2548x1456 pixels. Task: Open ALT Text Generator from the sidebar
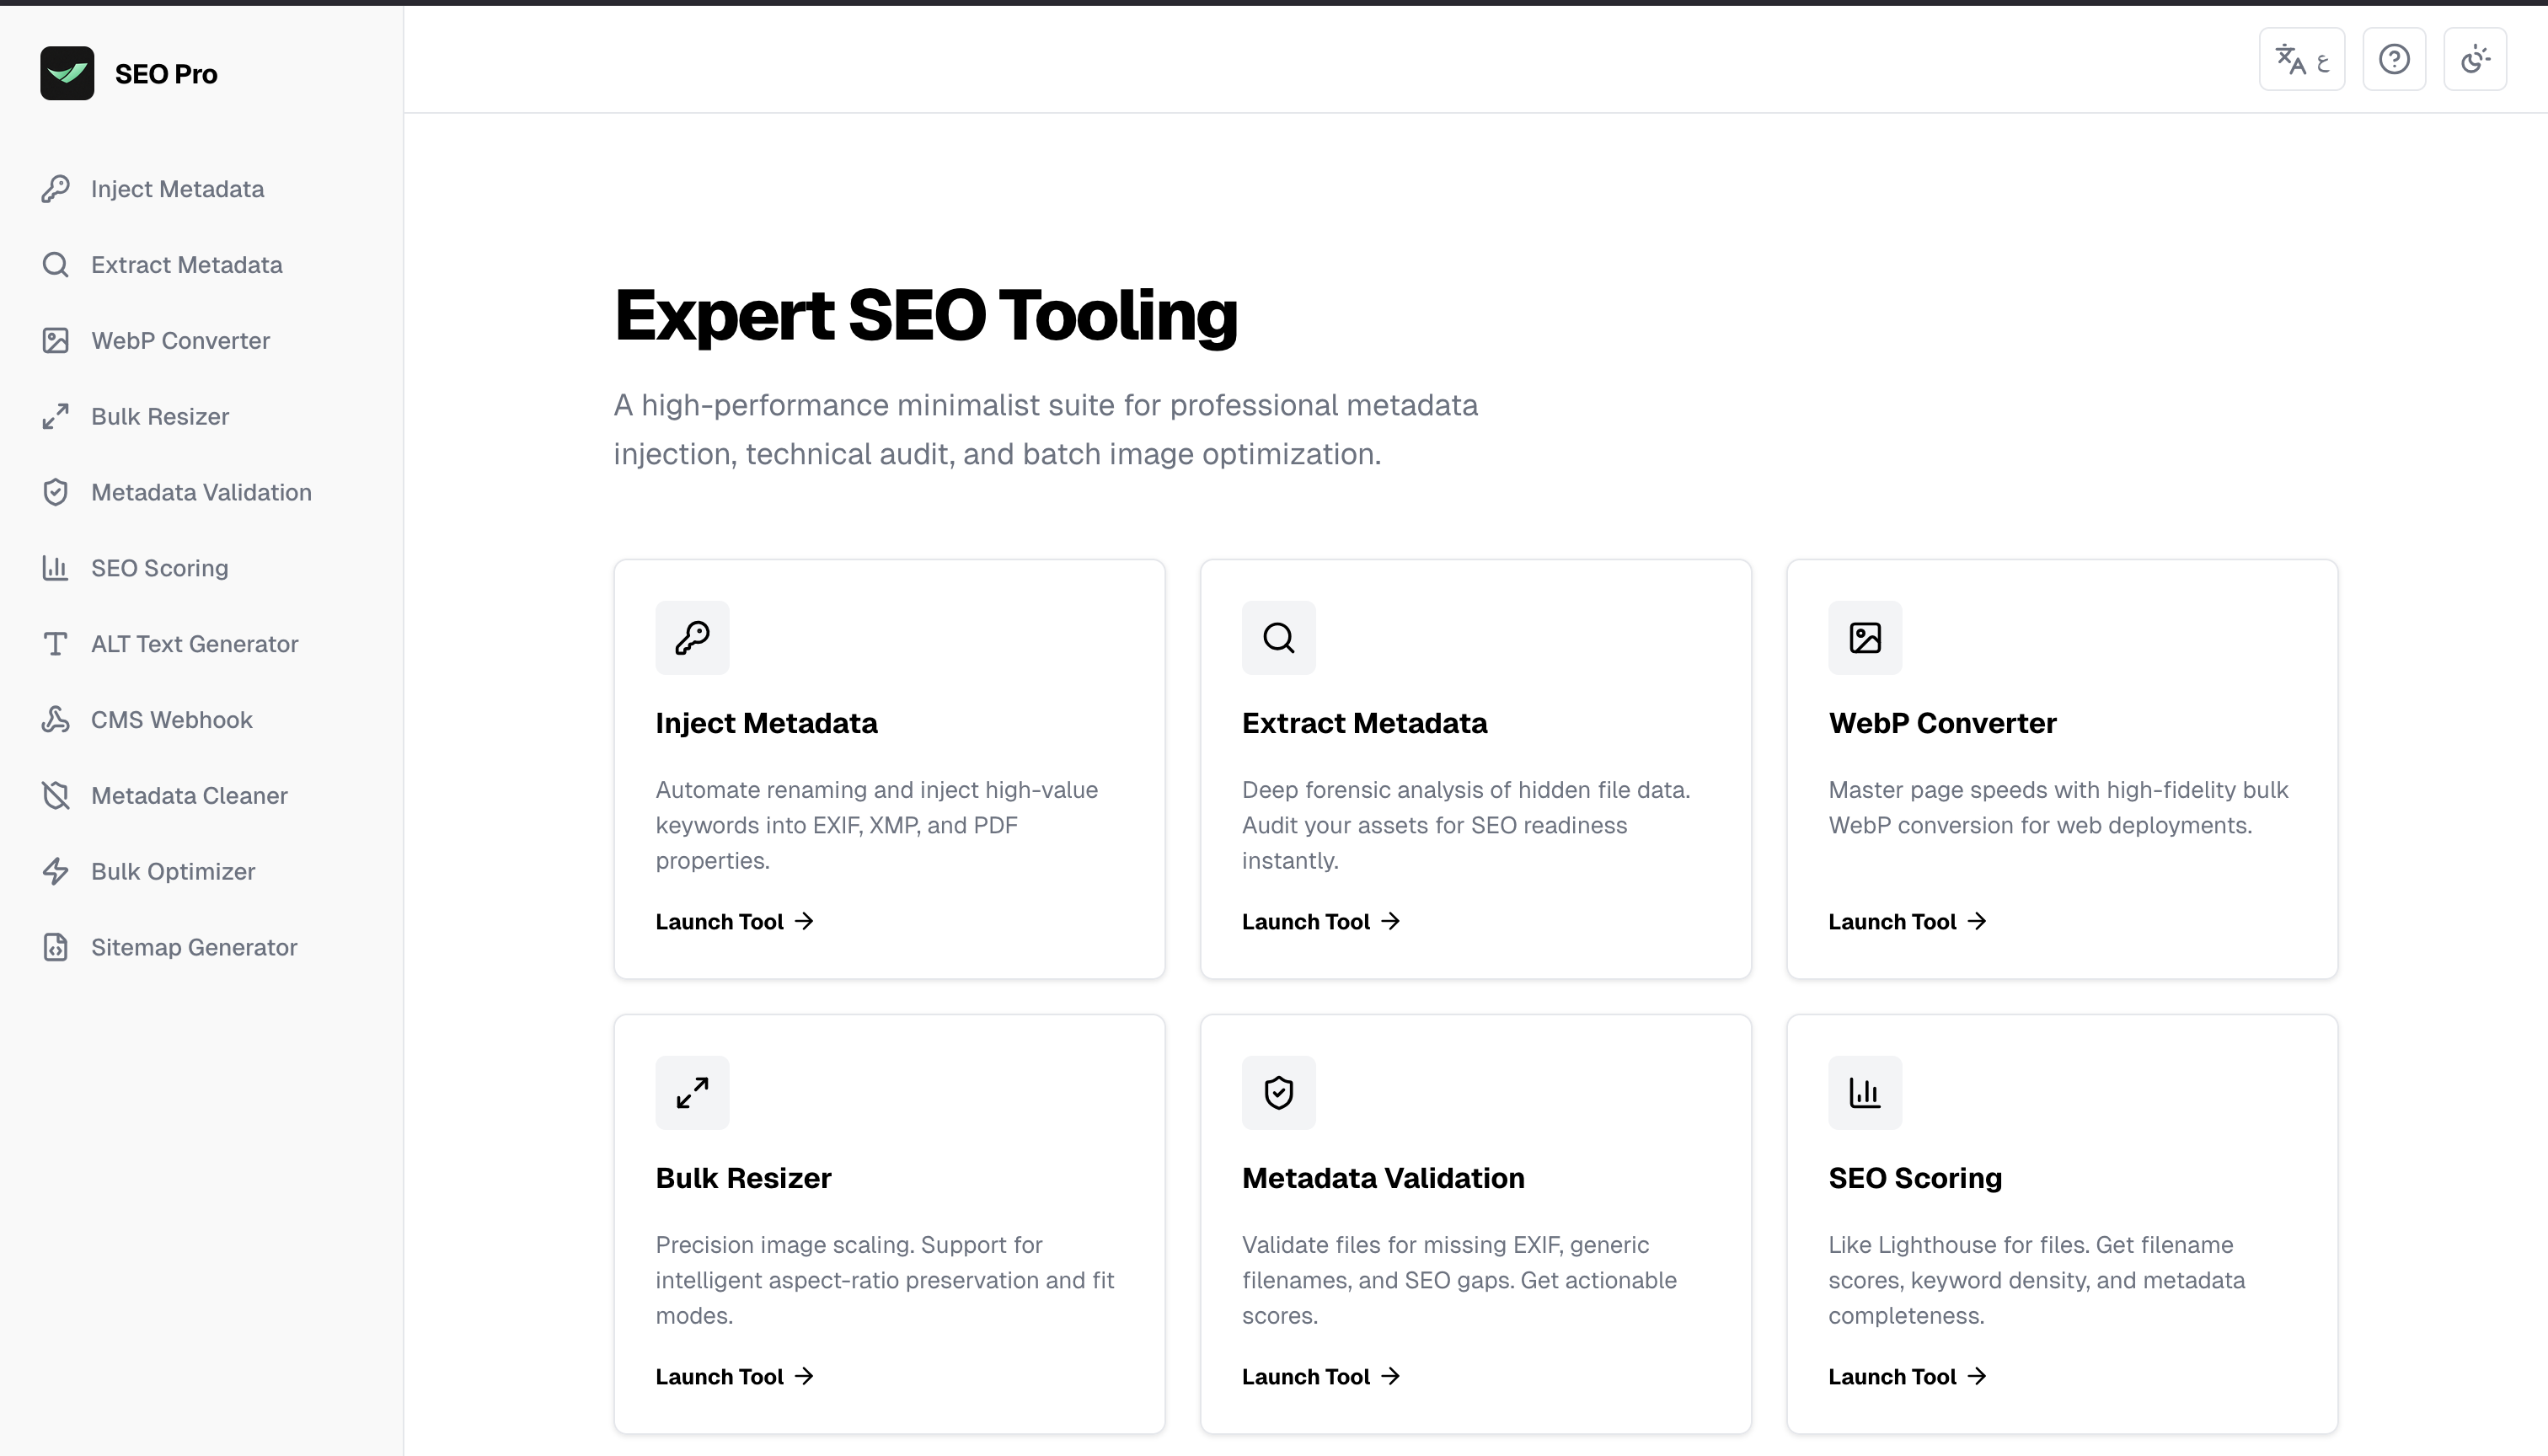coord(194,643)
